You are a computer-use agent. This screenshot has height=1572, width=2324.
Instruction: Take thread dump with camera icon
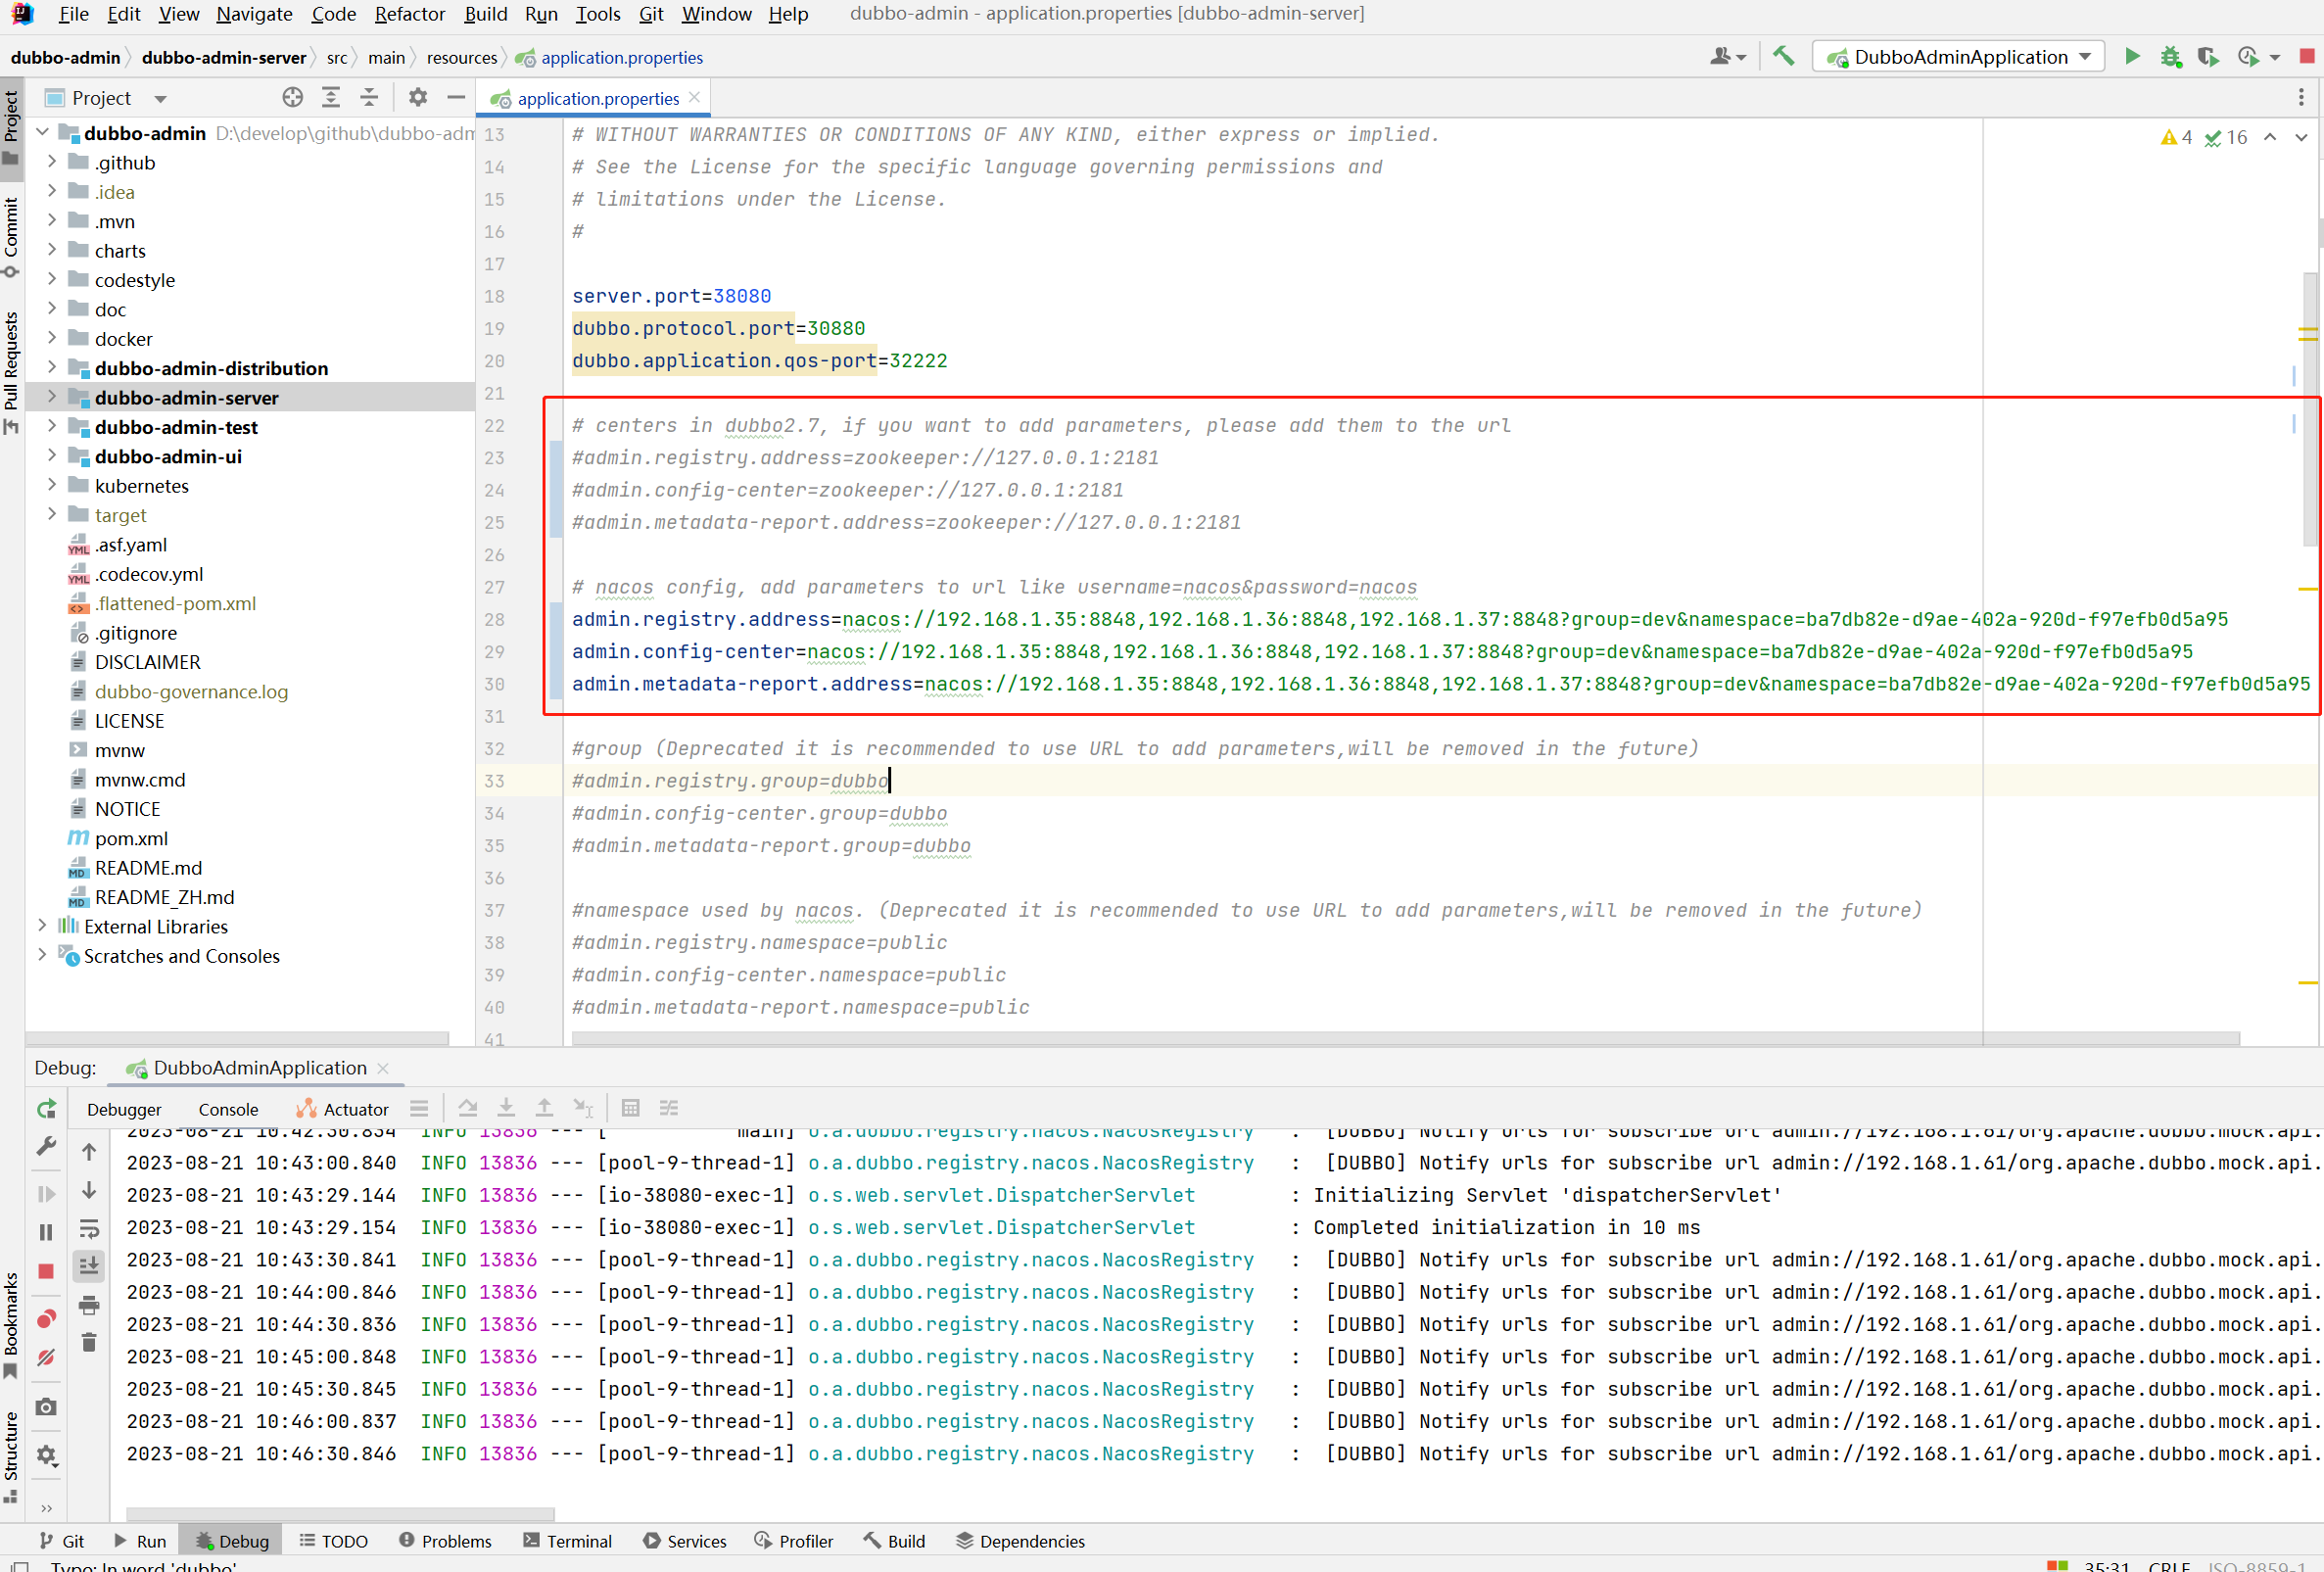46,1407
